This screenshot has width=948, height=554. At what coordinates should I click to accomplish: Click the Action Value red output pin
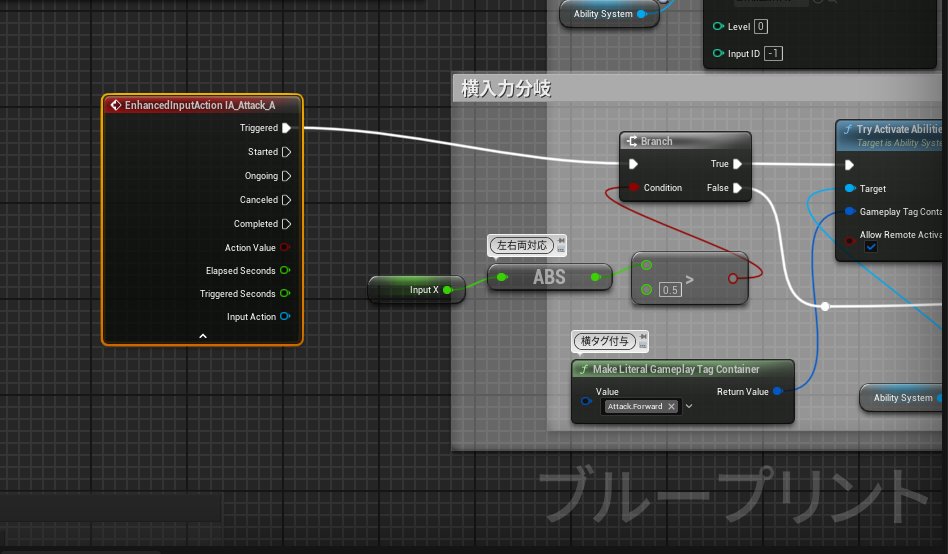pyautogui.click(x=285, y=247)
